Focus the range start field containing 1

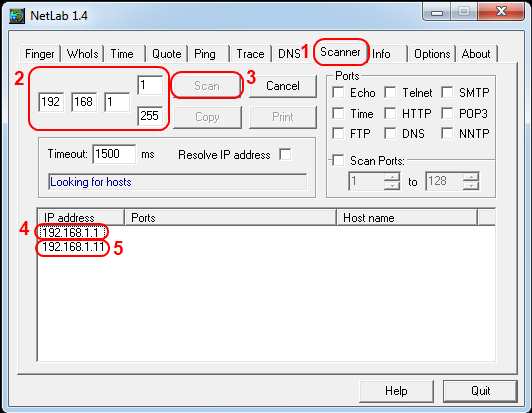[x=150, y=85]
